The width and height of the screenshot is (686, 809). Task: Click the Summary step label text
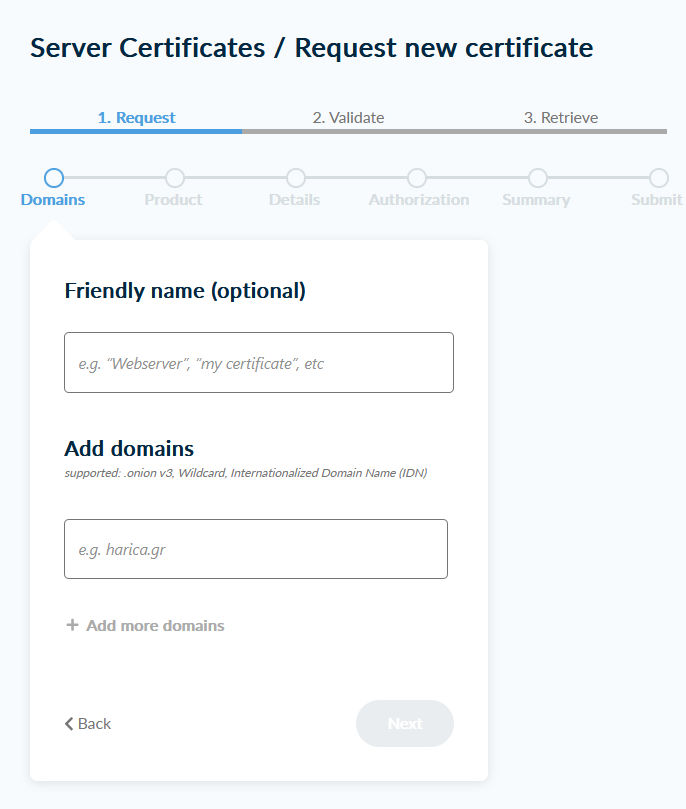536,200
